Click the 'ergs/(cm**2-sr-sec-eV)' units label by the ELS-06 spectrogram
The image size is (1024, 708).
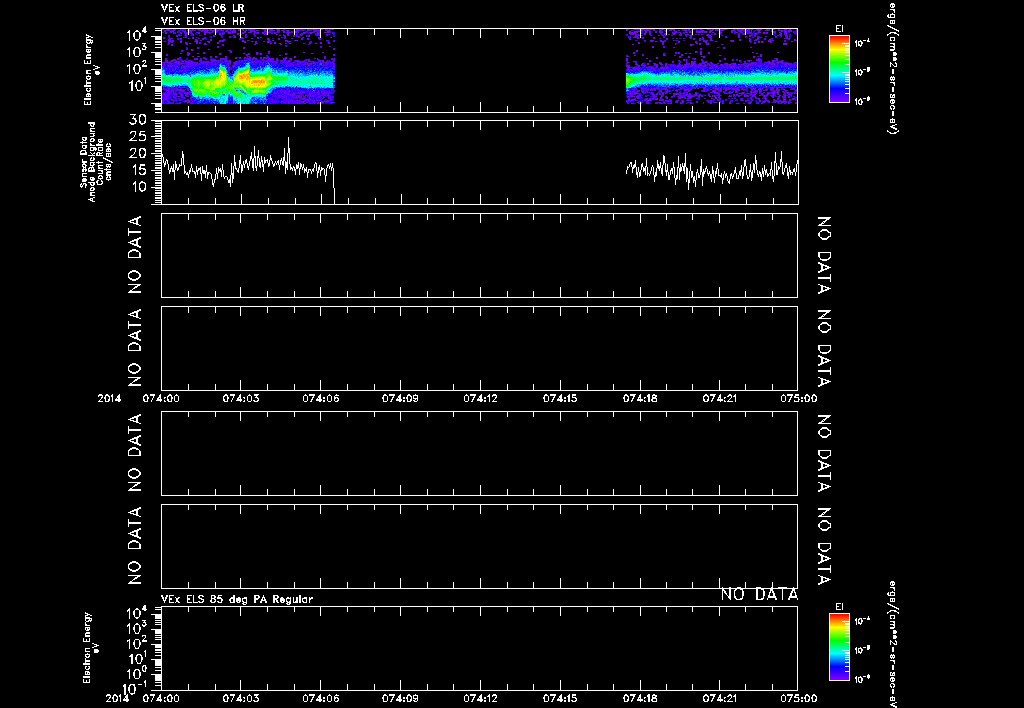coord(893,68)
